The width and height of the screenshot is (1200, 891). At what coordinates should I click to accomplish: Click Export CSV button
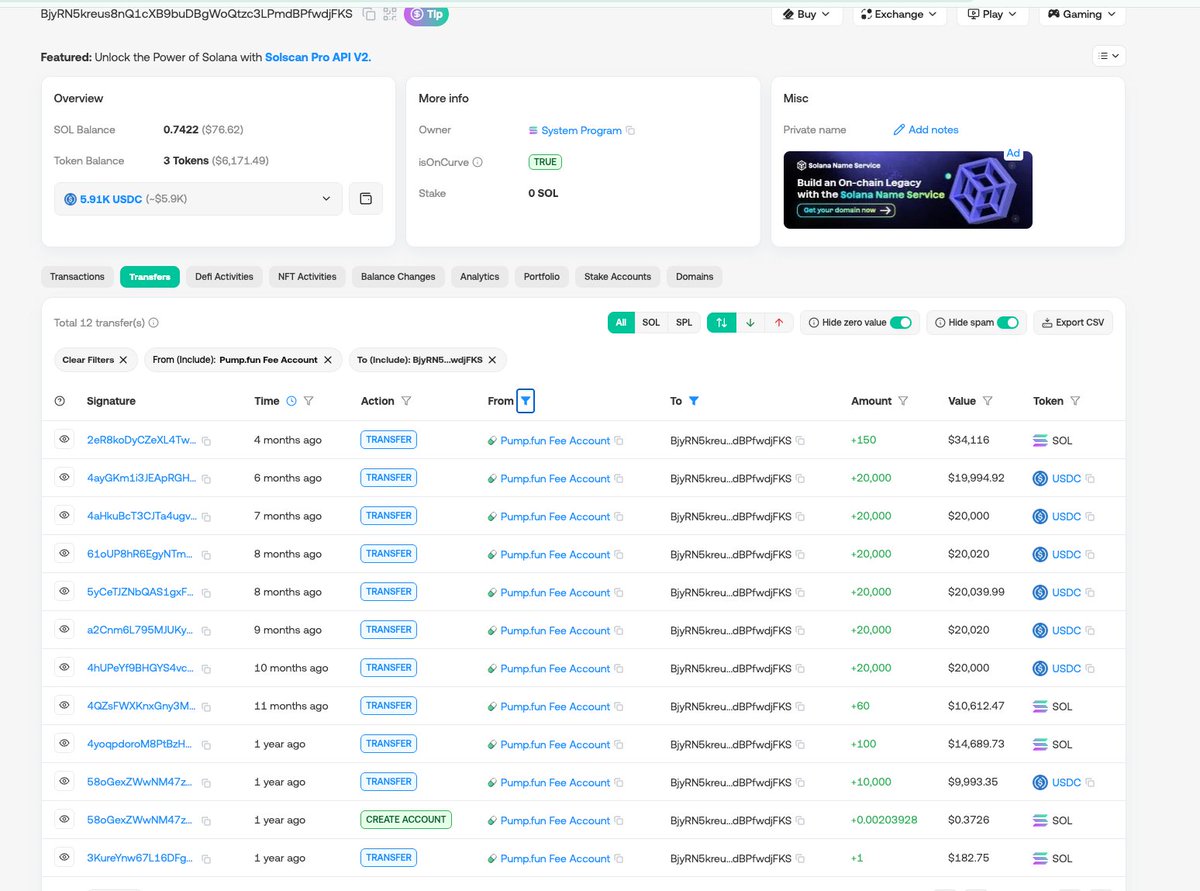click(x=1072, y=322)
